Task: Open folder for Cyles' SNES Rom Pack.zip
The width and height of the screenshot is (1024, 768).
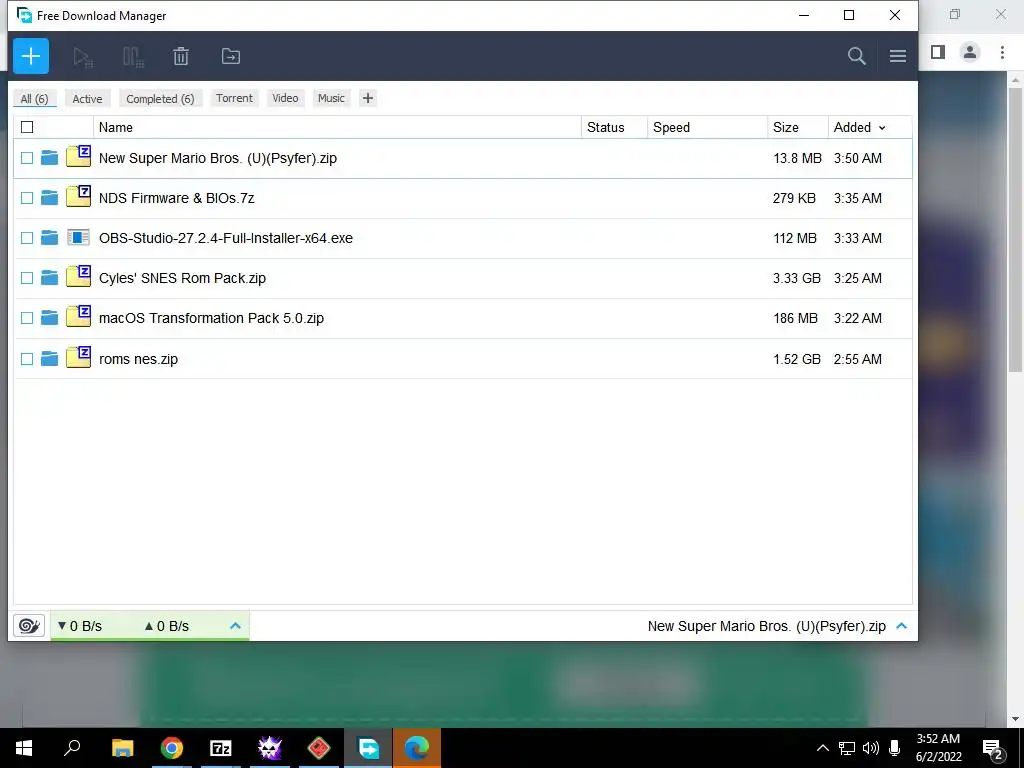Action: pos(50,278)
